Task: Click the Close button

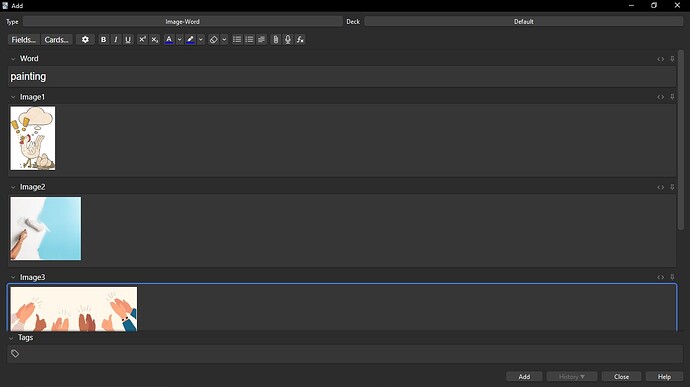Action: click(x=621, y=376)
